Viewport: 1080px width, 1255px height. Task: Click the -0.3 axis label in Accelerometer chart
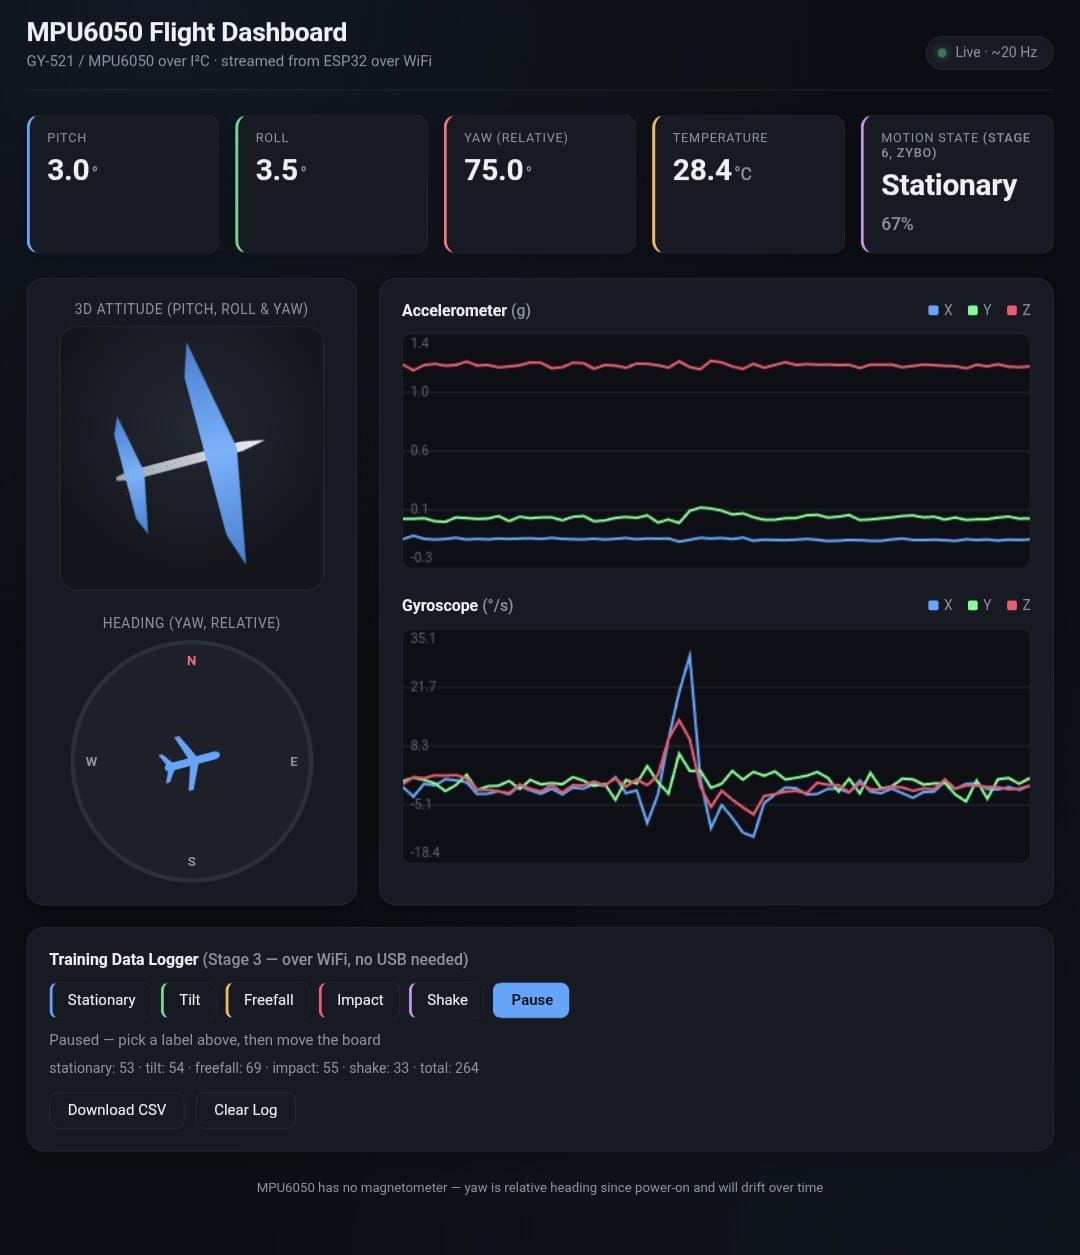[421, 557]
